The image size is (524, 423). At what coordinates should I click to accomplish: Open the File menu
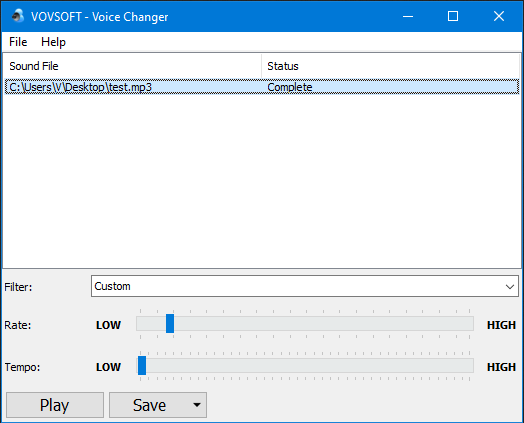point(18,42)
